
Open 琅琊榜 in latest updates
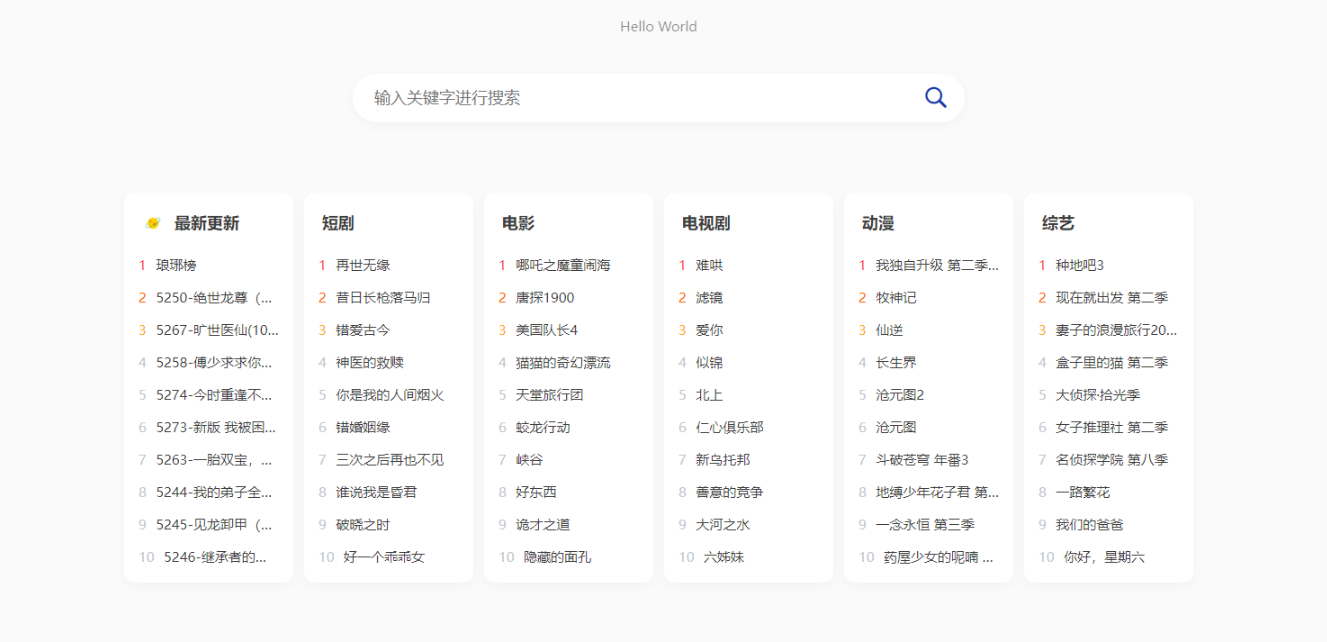click(176, 265)
